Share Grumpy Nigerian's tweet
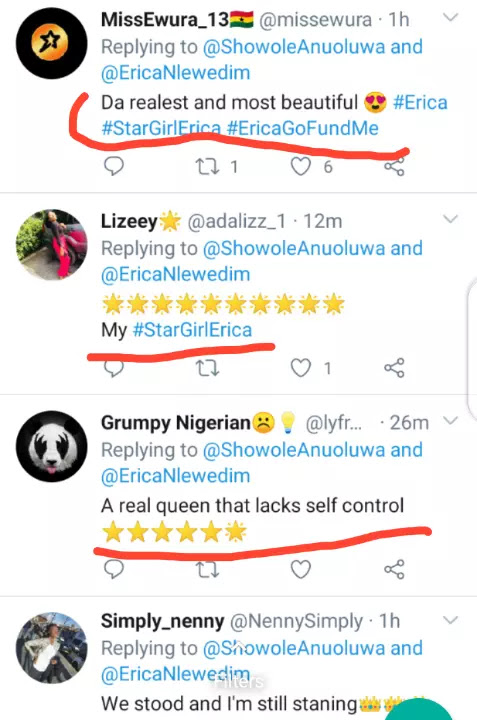This screenshot has width=477, height=720. (x=394, y=569)
